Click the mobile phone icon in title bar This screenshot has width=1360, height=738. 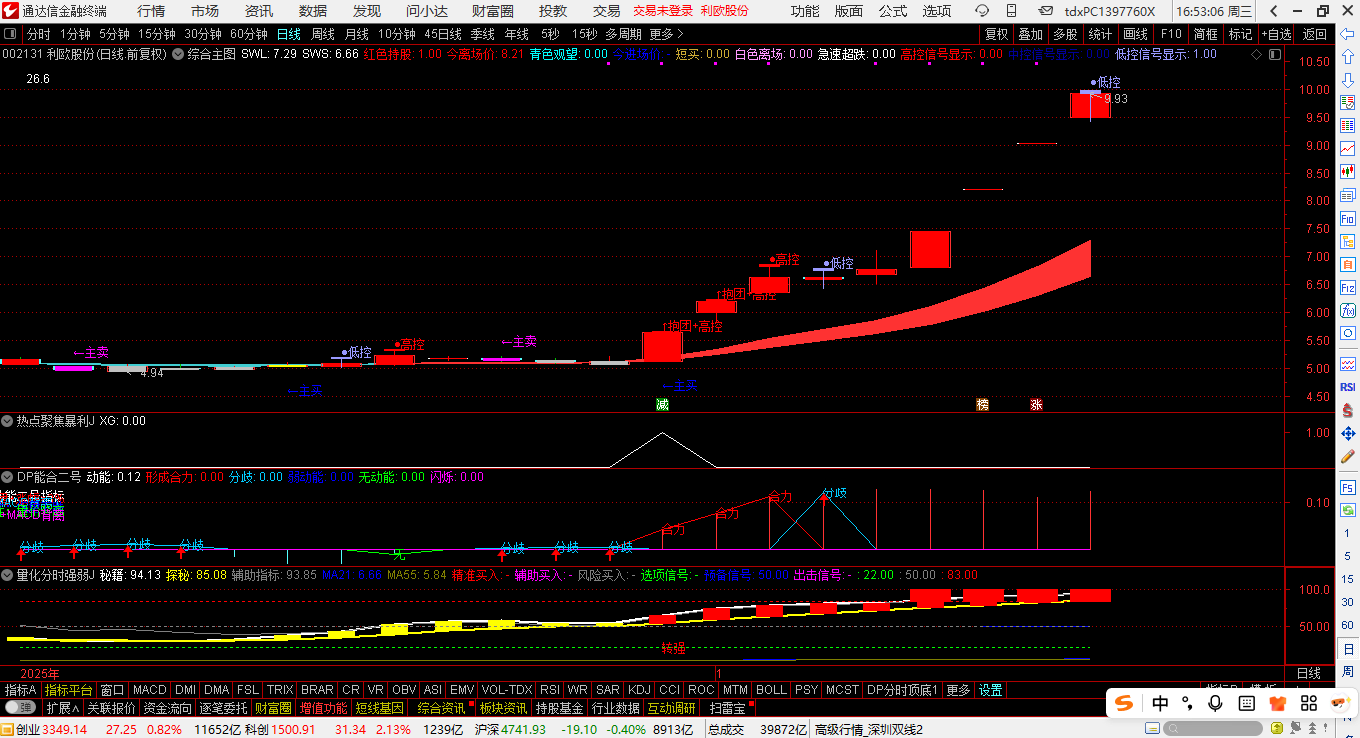(x=1013, y=11)
